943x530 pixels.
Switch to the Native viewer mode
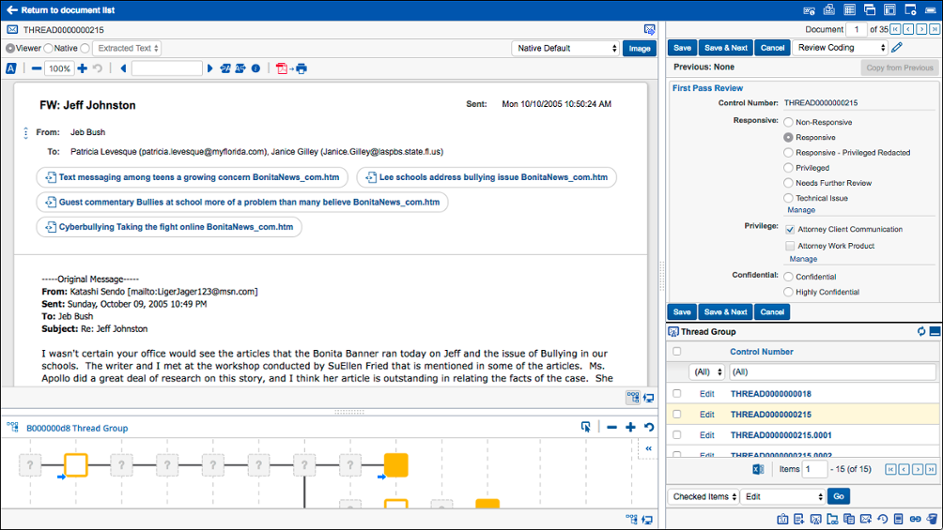coord(48,48)
